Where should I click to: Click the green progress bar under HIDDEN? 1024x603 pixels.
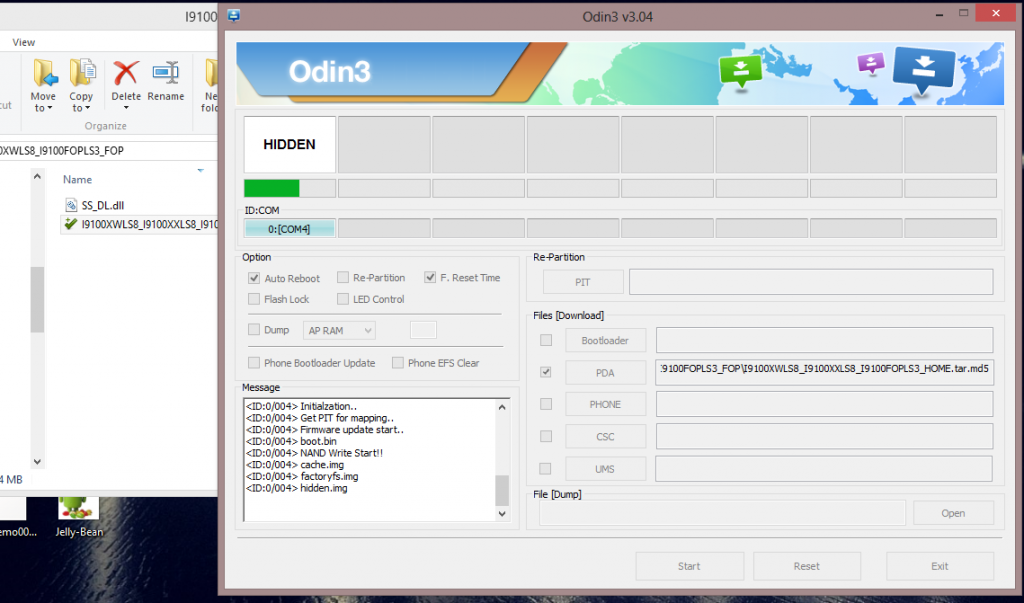click(x=270, y=188)
